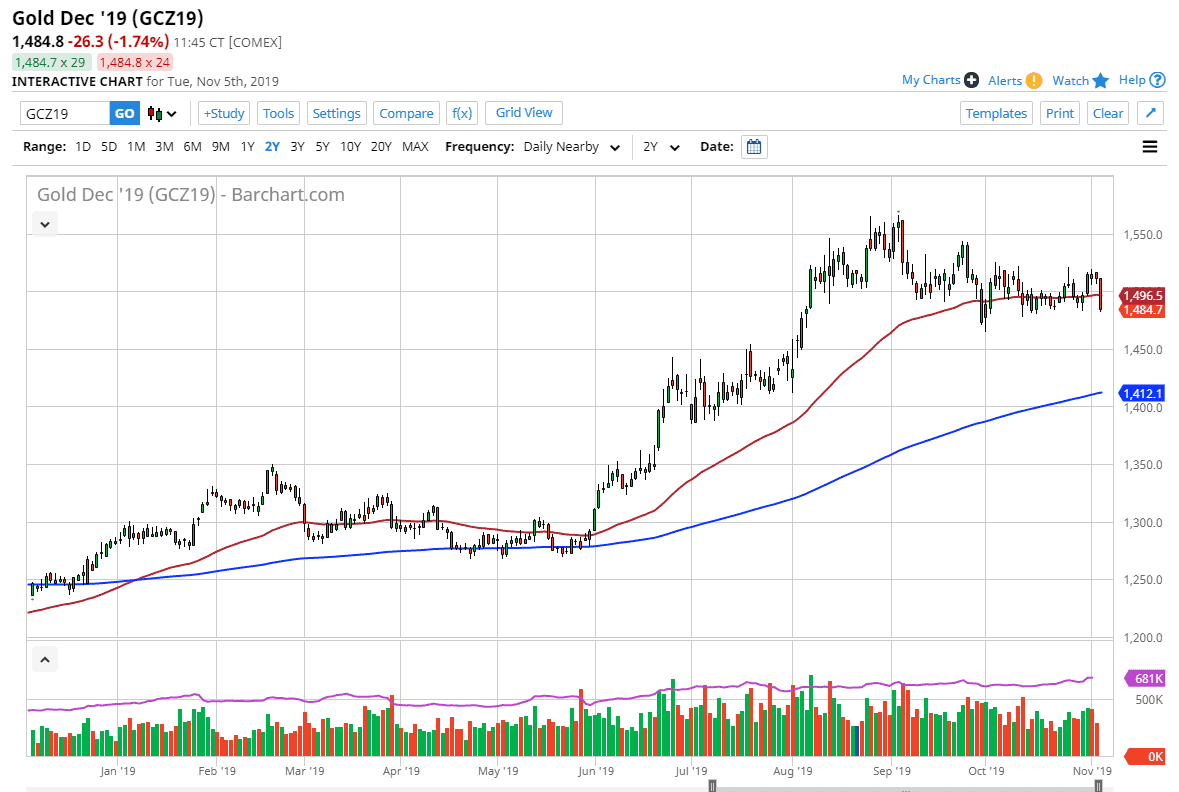This screenshot has height=792, width=1179.
Task: Open fullscreen with the pop-out arrow icon
Action: [1150, 113]
